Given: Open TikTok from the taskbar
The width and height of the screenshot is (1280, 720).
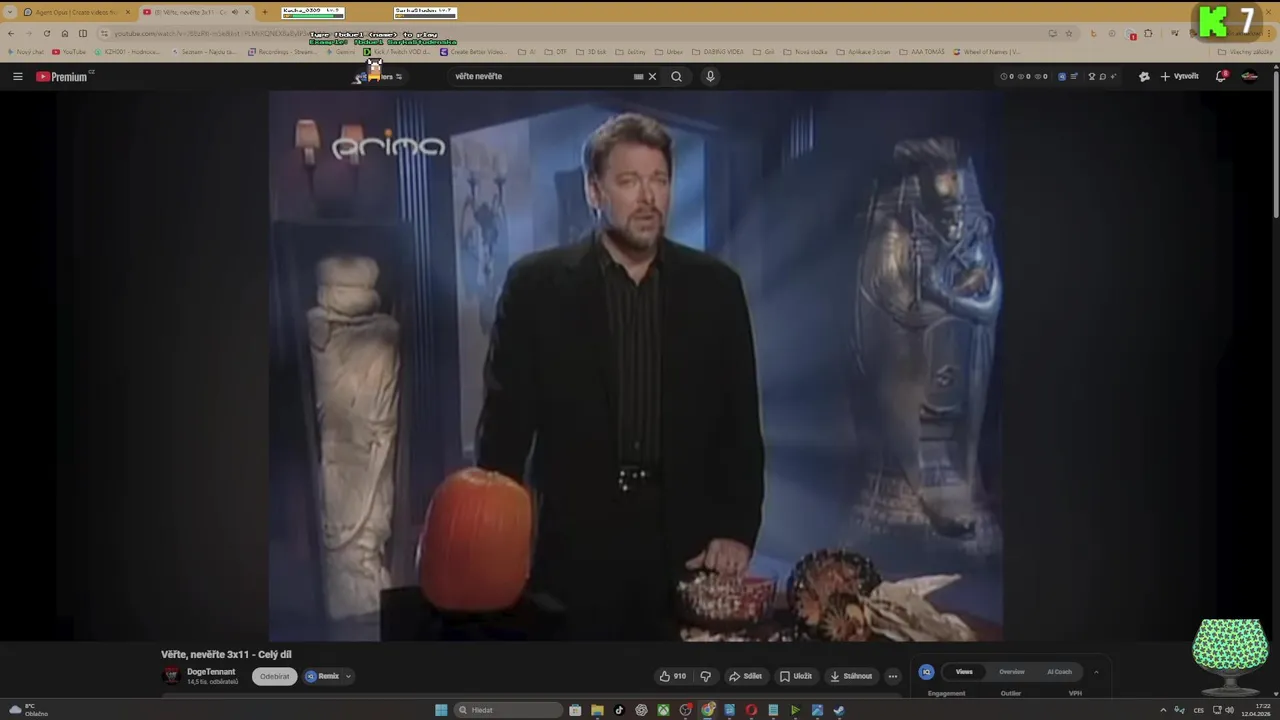Looking at the screenshot, I should pos(619,710).
